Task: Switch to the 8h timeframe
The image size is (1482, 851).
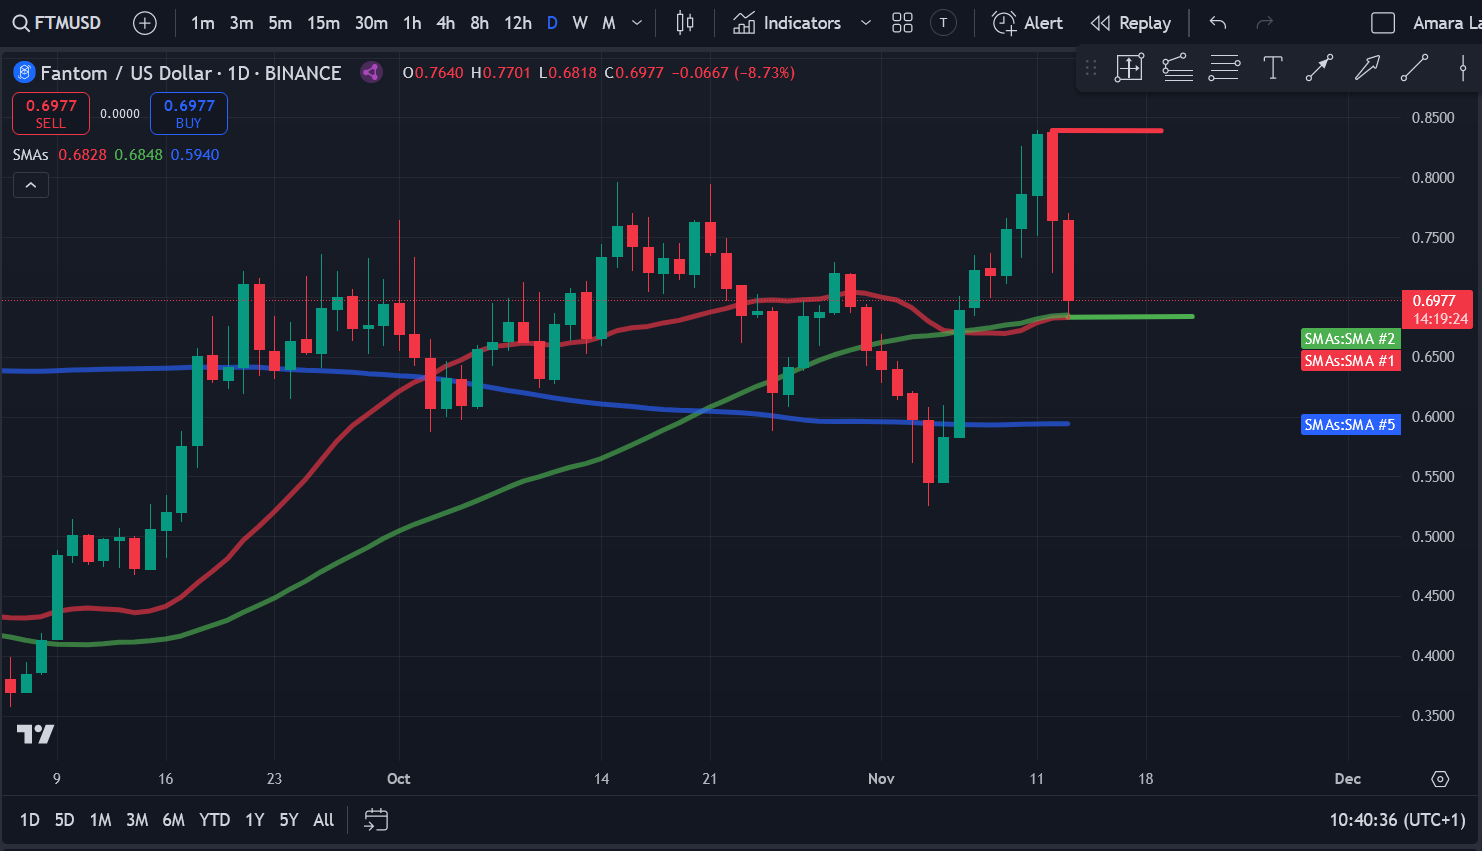Action: (480, 22)
